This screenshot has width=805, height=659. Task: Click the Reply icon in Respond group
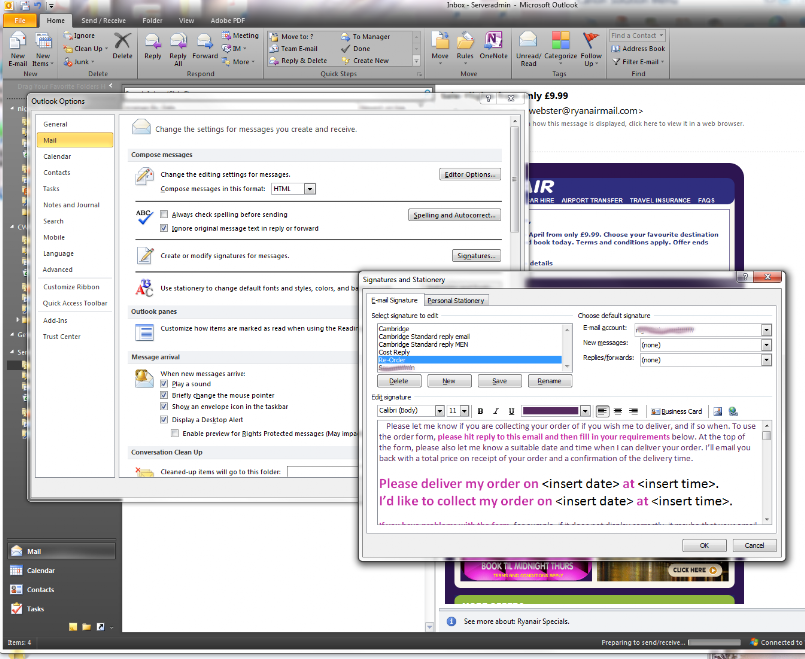point(152,46)
